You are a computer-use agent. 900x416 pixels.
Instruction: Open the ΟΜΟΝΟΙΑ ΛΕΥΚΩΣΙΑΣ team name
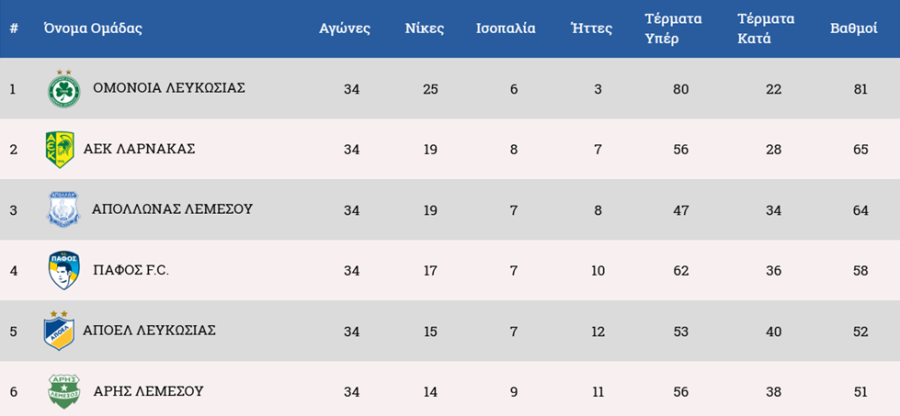tap(169, 88)
